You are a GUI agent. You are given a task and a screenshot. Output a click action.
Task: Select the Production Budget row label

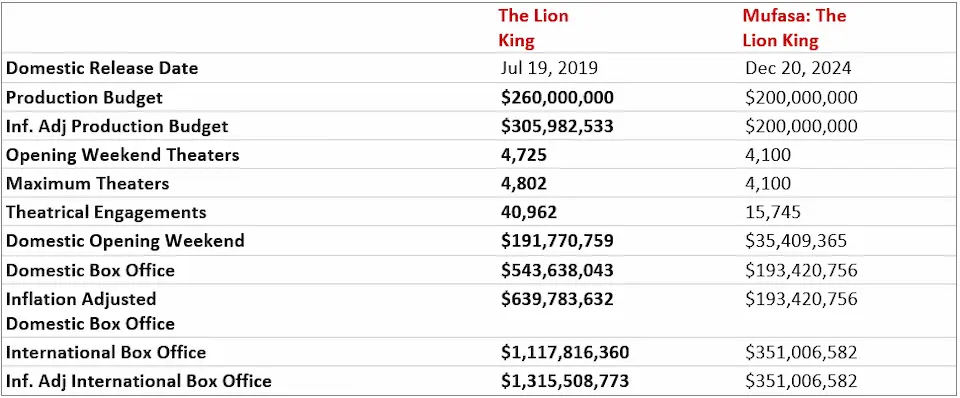pyautogui.click(x=84, y=97)
